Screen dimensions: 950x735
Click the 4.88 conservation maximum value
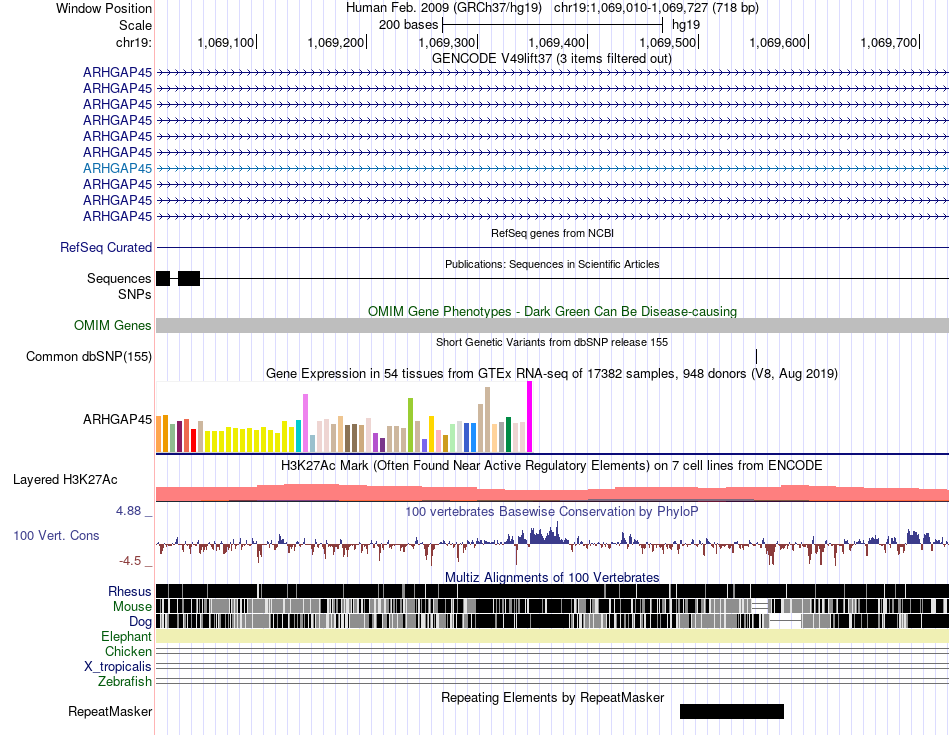pos(128,511)
